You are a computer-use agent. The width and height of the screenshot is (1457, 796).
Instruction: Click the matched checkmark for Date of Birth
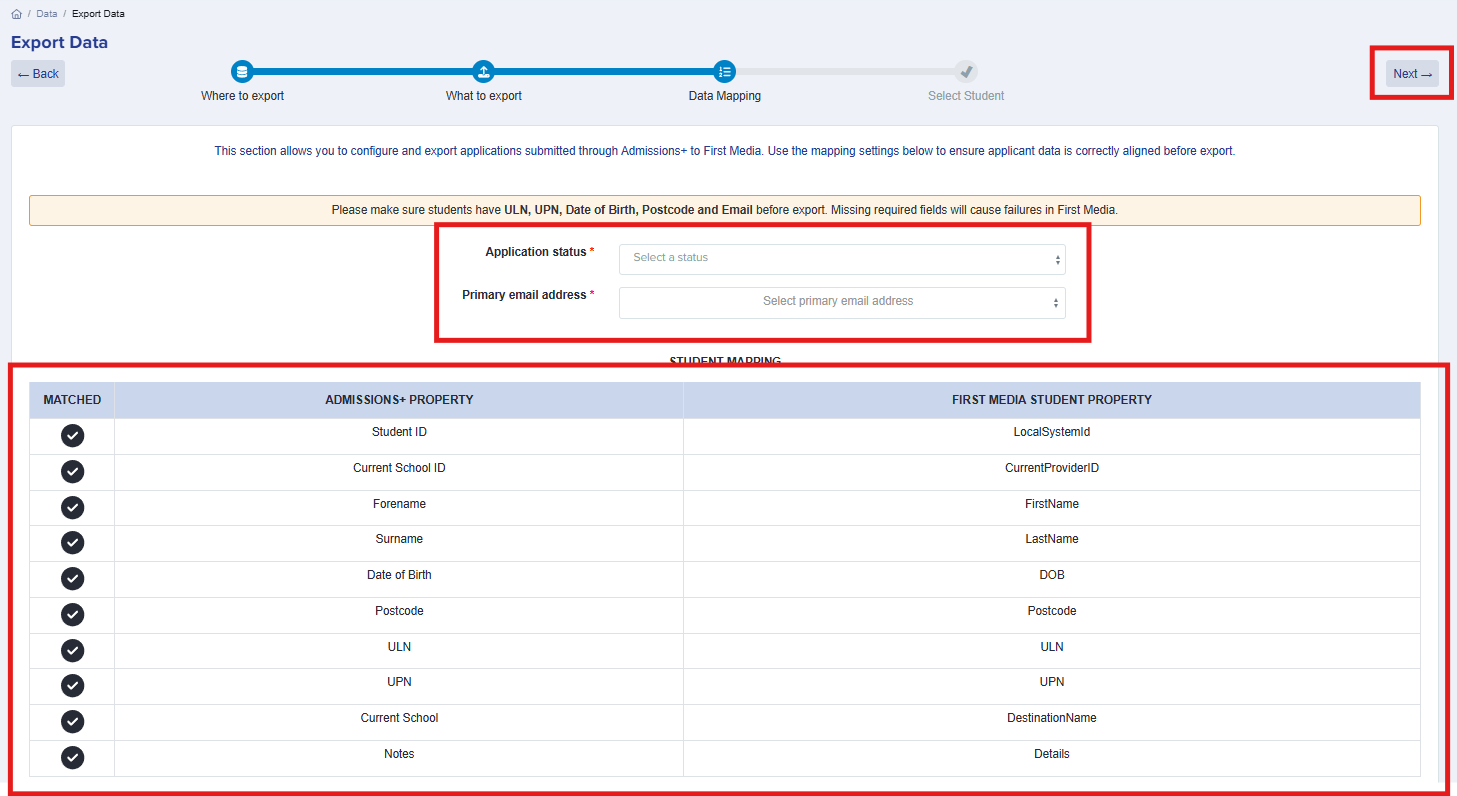click(72, 579)
